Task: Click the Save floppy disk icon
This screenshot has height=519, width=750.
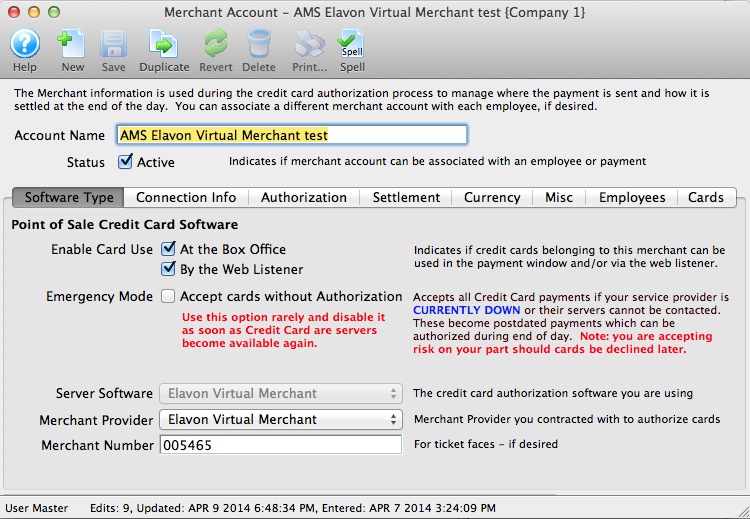Action: [113, 44]
